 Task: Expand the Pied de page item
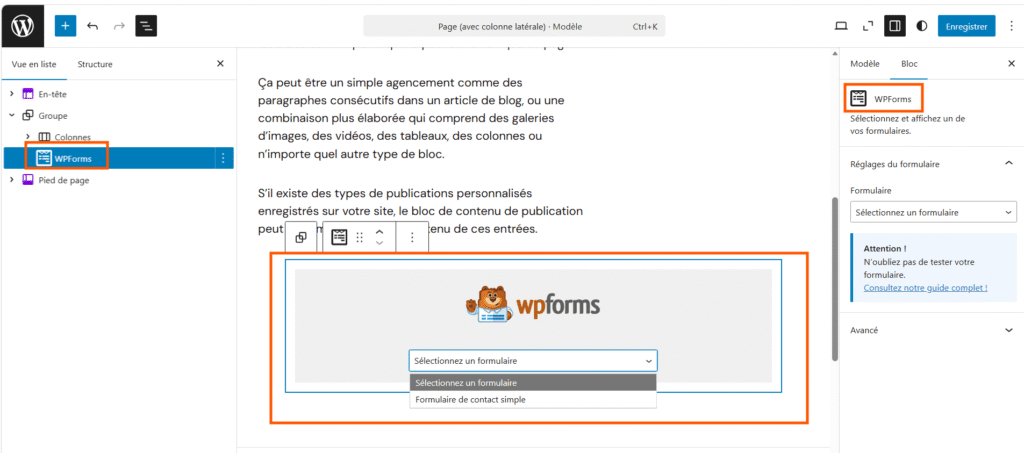point(12,180)
